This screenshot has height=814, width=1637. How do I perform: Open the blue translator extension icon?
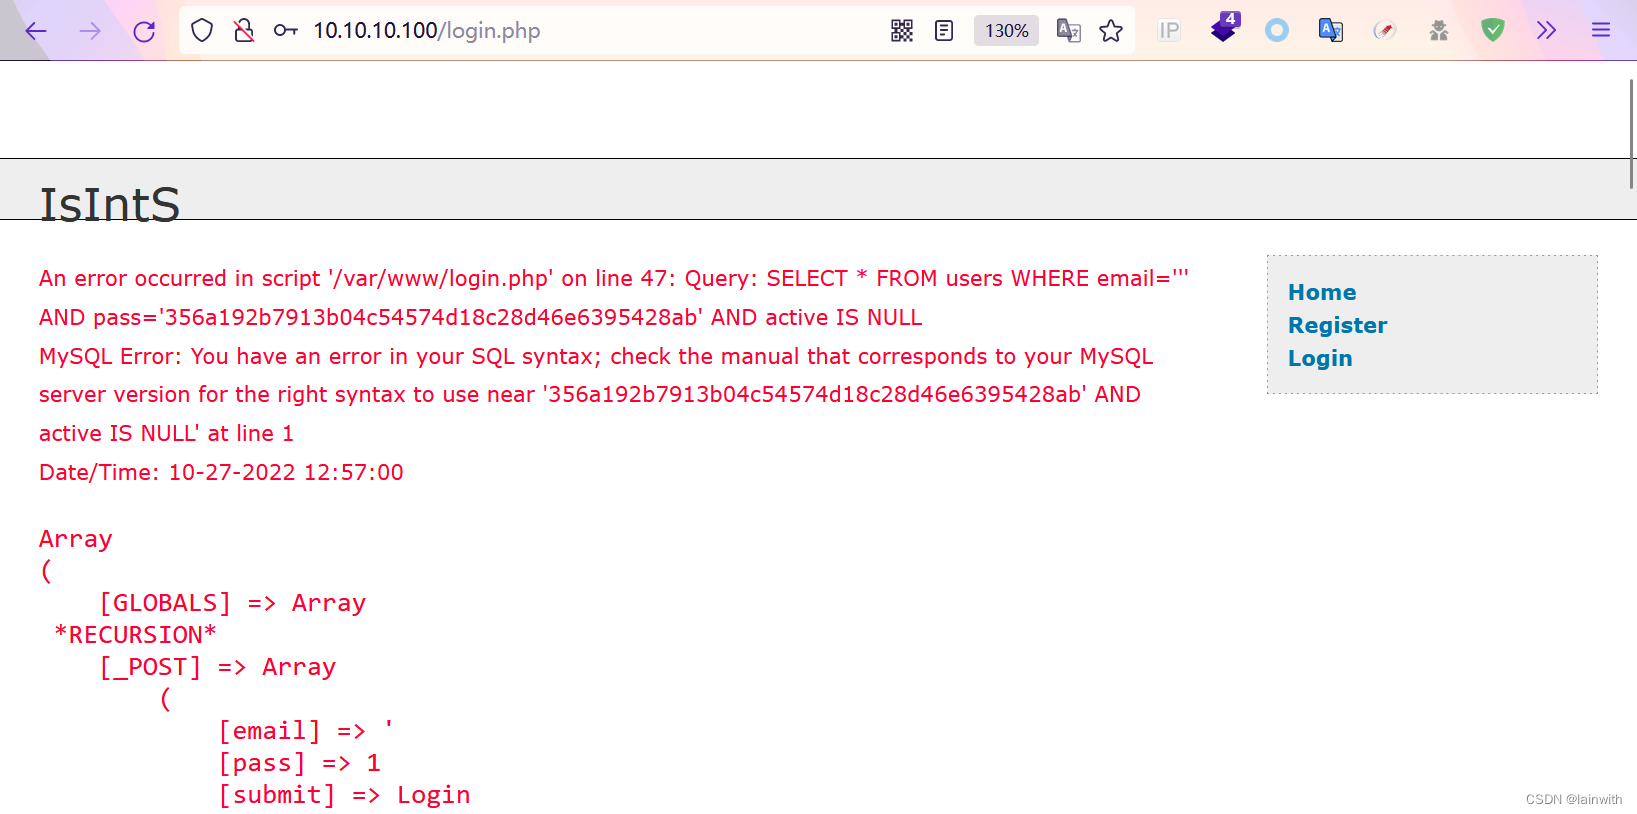pyautogui.click(x=1331, y=31)
